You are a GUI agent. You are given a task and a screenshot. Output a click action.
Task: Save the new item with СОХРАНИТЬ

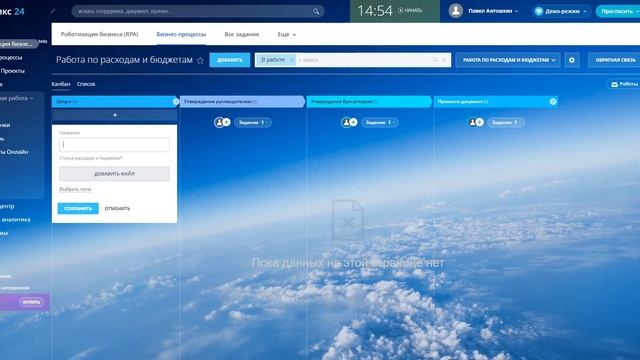point(78,209)
